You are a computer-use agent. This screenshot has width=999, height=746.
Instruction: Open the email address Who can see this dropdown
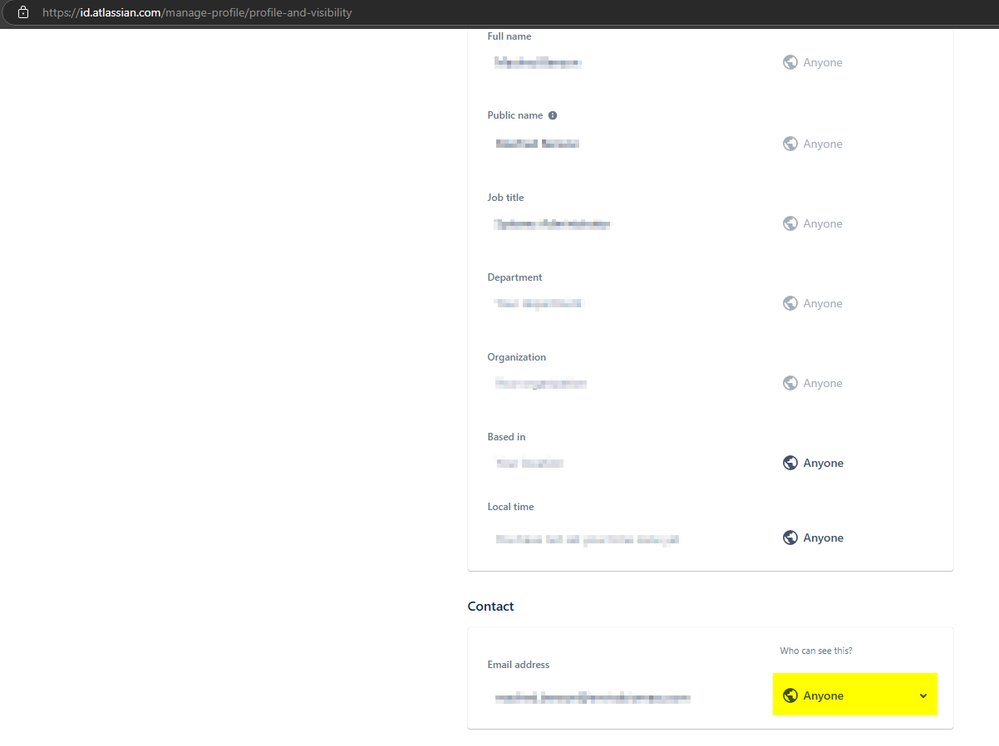point(854,695)
